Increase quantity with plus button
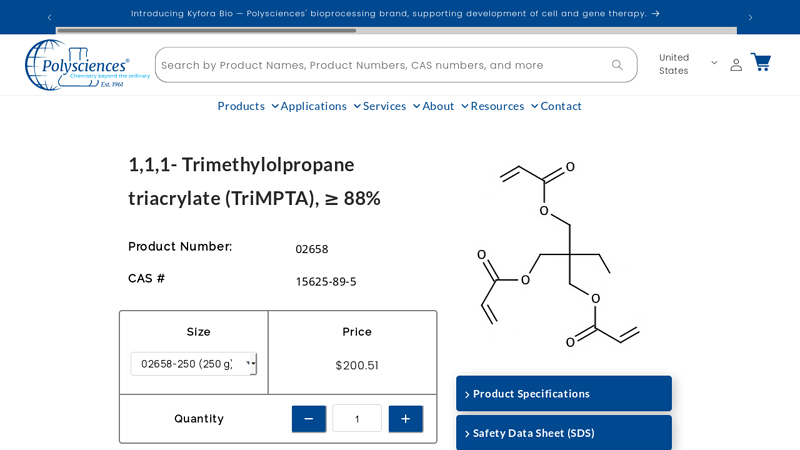The height and width of the screenshot is (450, 800). click(406, 419)
